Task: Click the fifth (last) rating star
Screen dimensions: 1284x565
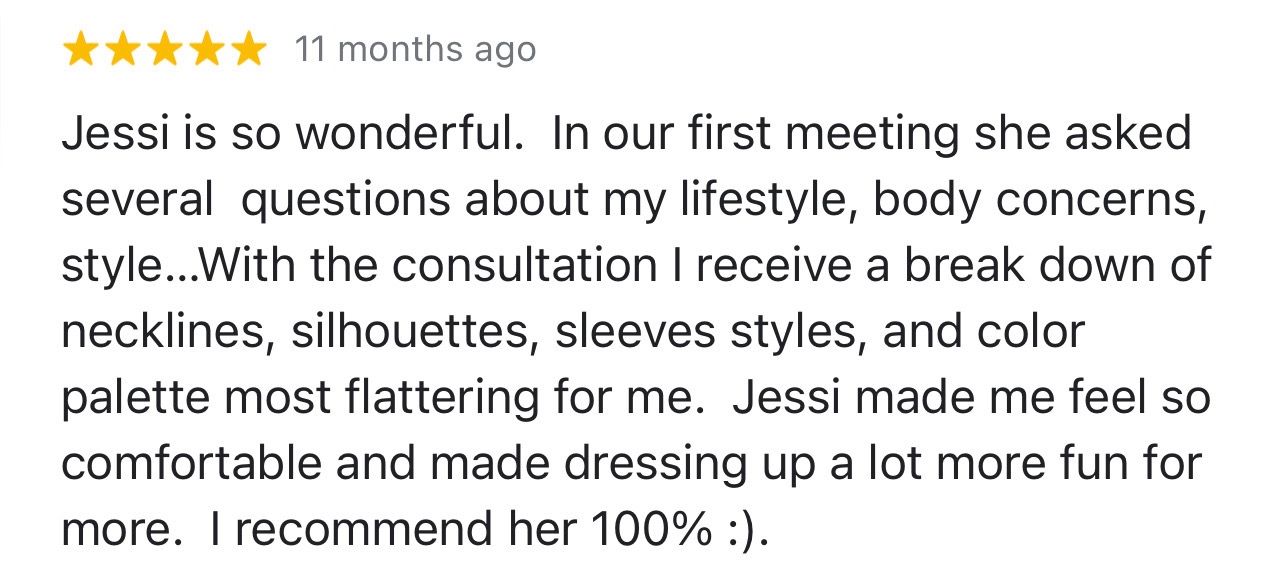Action: pyautogui.click(x=249, y=49)
